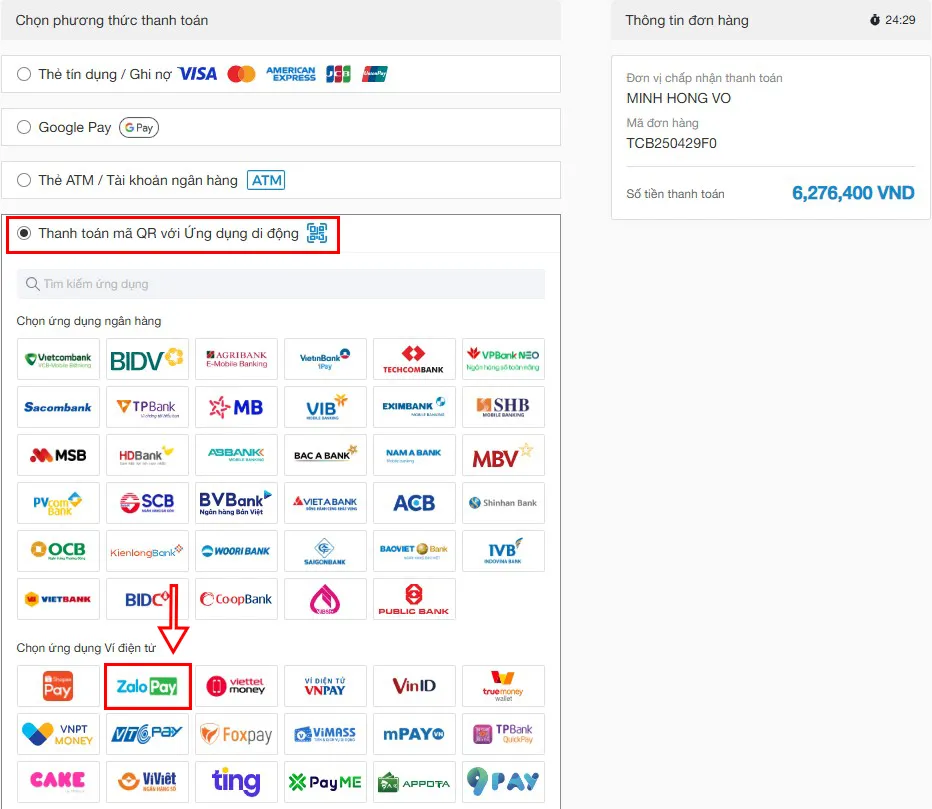
Task: Choose the VTC Pay wallet
Action: pyautogui.click(x=147, y=734)
